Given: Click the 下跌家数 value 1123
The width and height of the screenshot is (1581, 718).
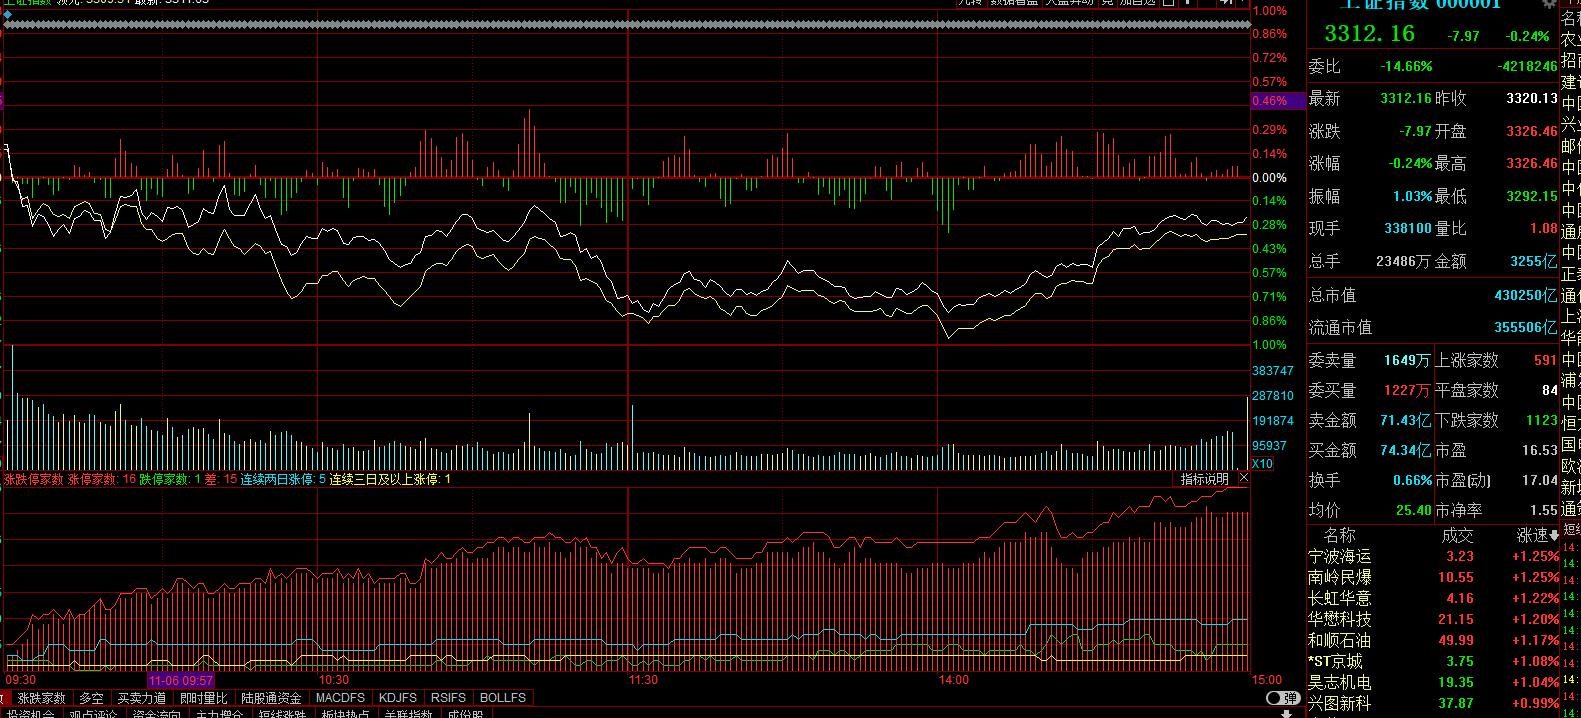Looking at the screenshot, I should coord(1542,420).
